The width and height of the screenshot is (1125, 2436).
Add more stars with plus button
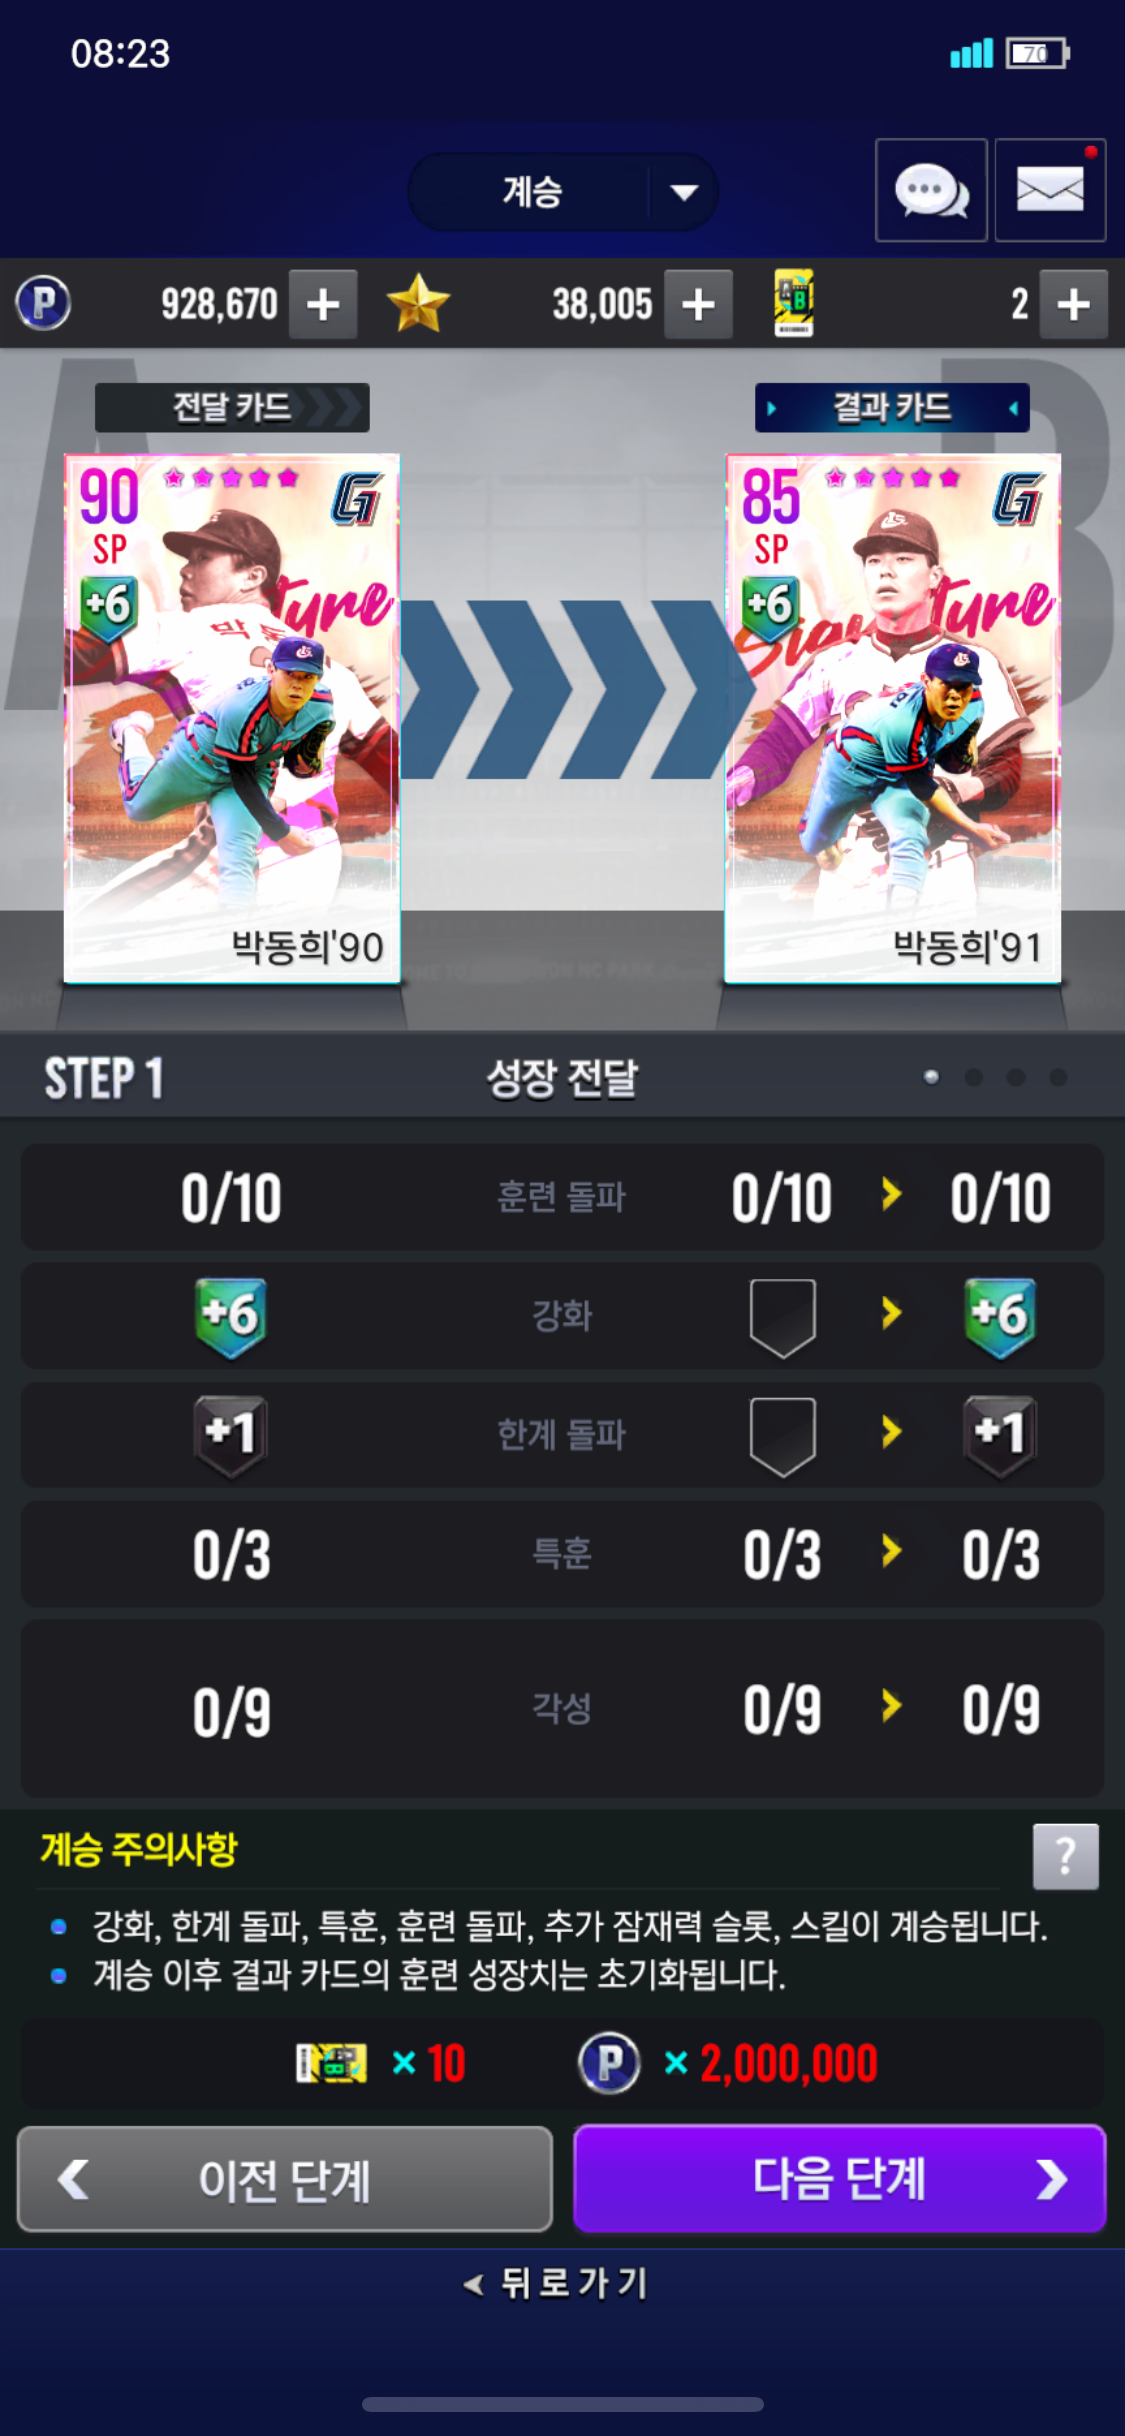pyautogui.click(x=698, y=304)
